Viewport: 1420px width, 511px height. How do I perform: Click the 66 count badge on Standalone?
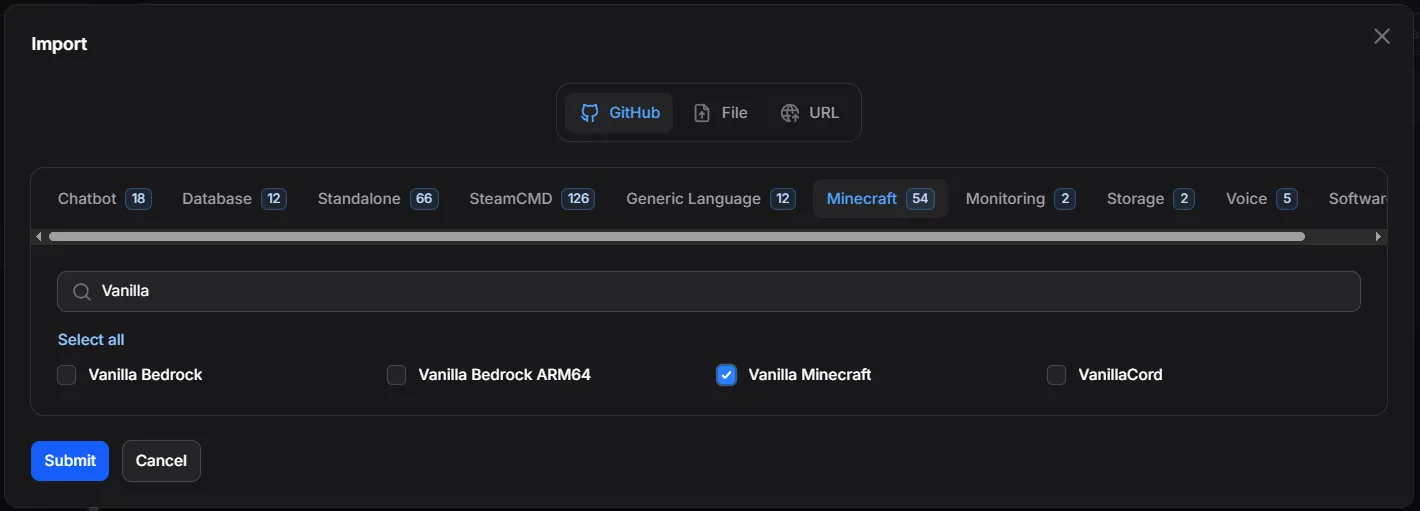(424, 199)
